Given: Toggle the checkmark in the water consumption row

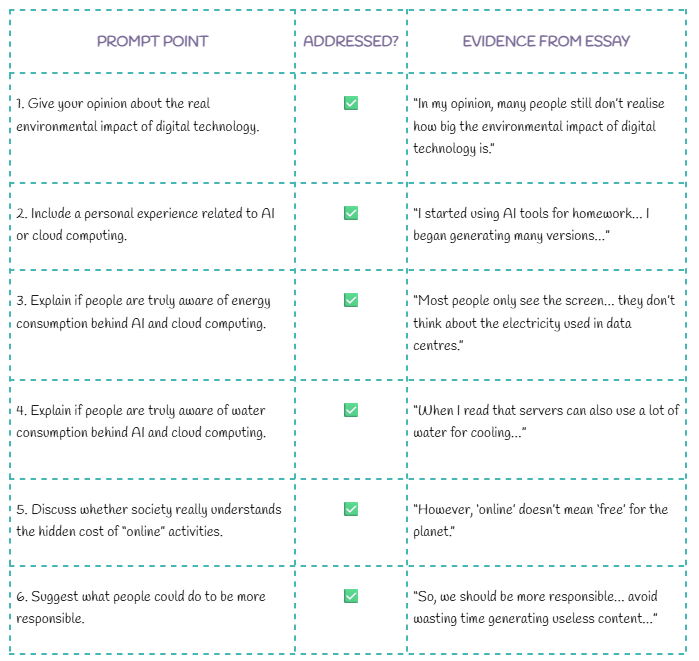Looking at the screenshot, I should (x=351, y=410).
